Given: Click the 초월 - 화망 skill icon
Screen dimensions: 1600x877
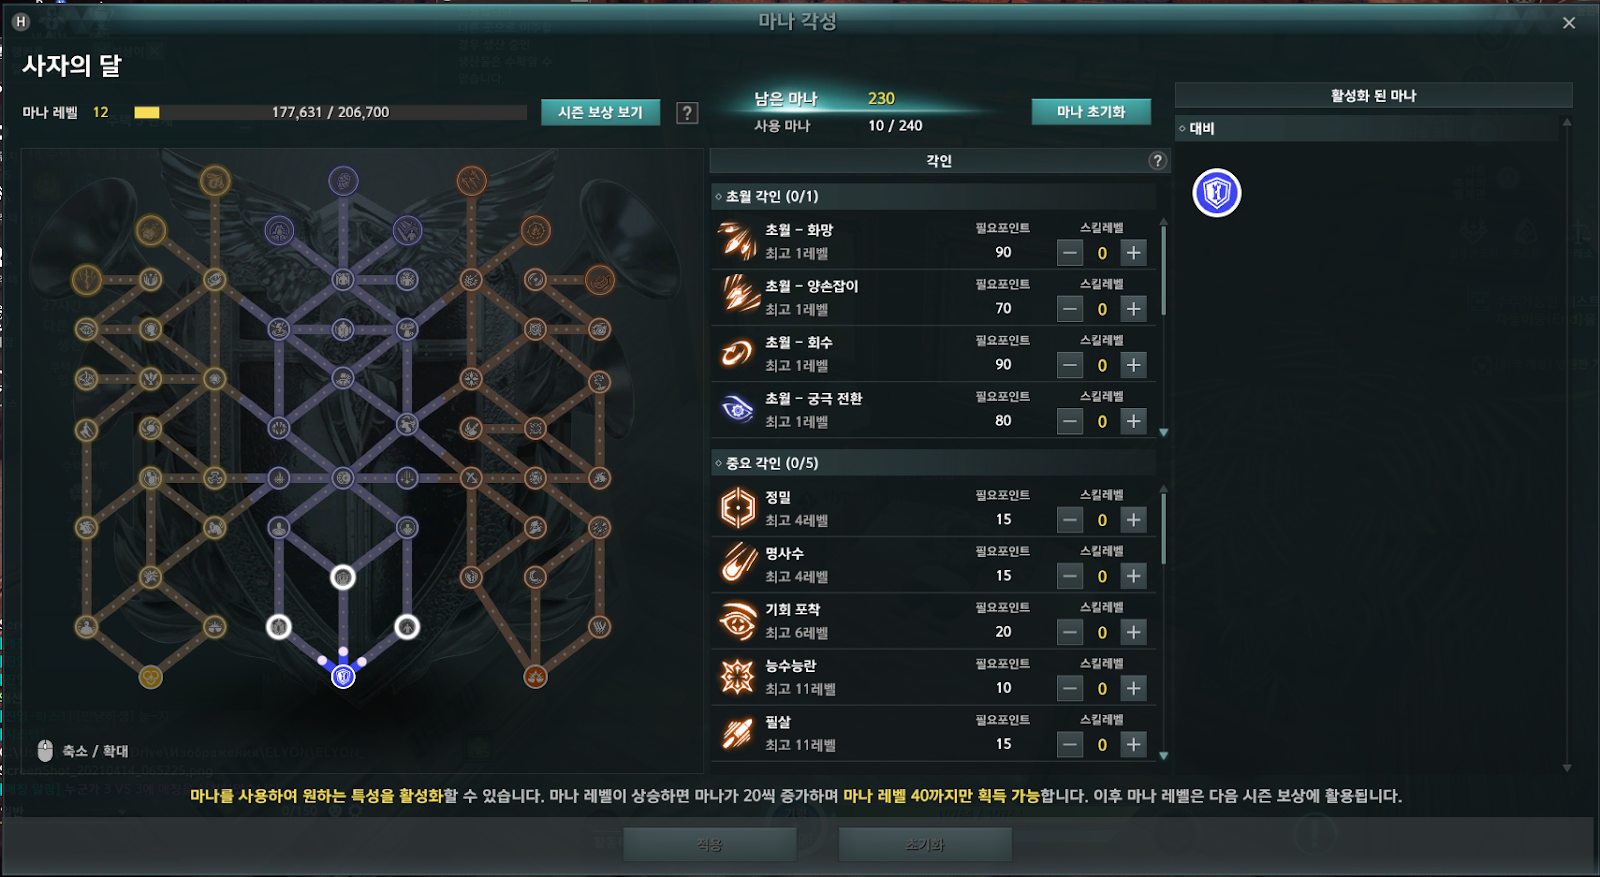Looking at the screenshot, I should pos(738,241).
